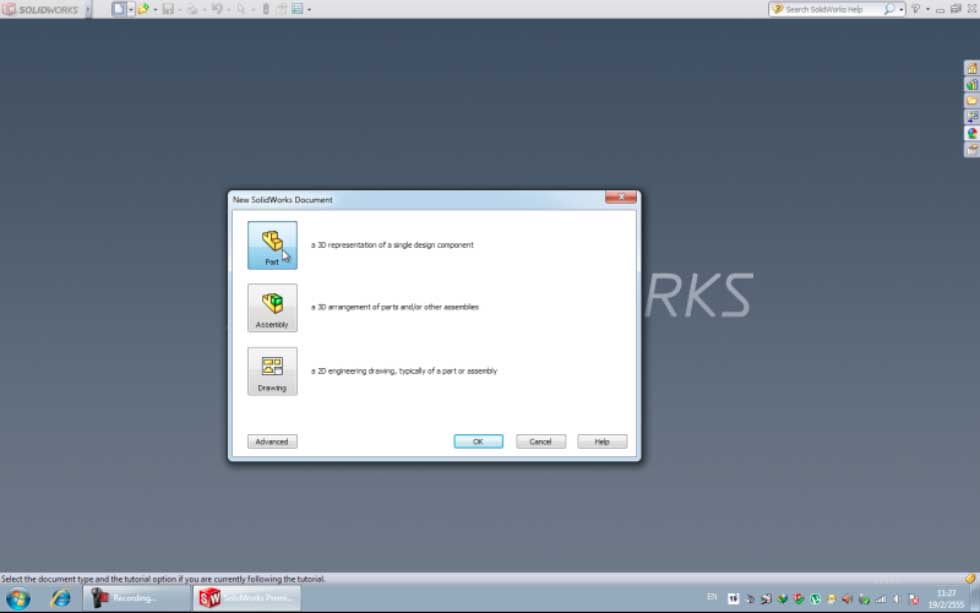Open the Design Library task pane tab
The height and width of the screenshot is (613, 980).
click(972, 84)
